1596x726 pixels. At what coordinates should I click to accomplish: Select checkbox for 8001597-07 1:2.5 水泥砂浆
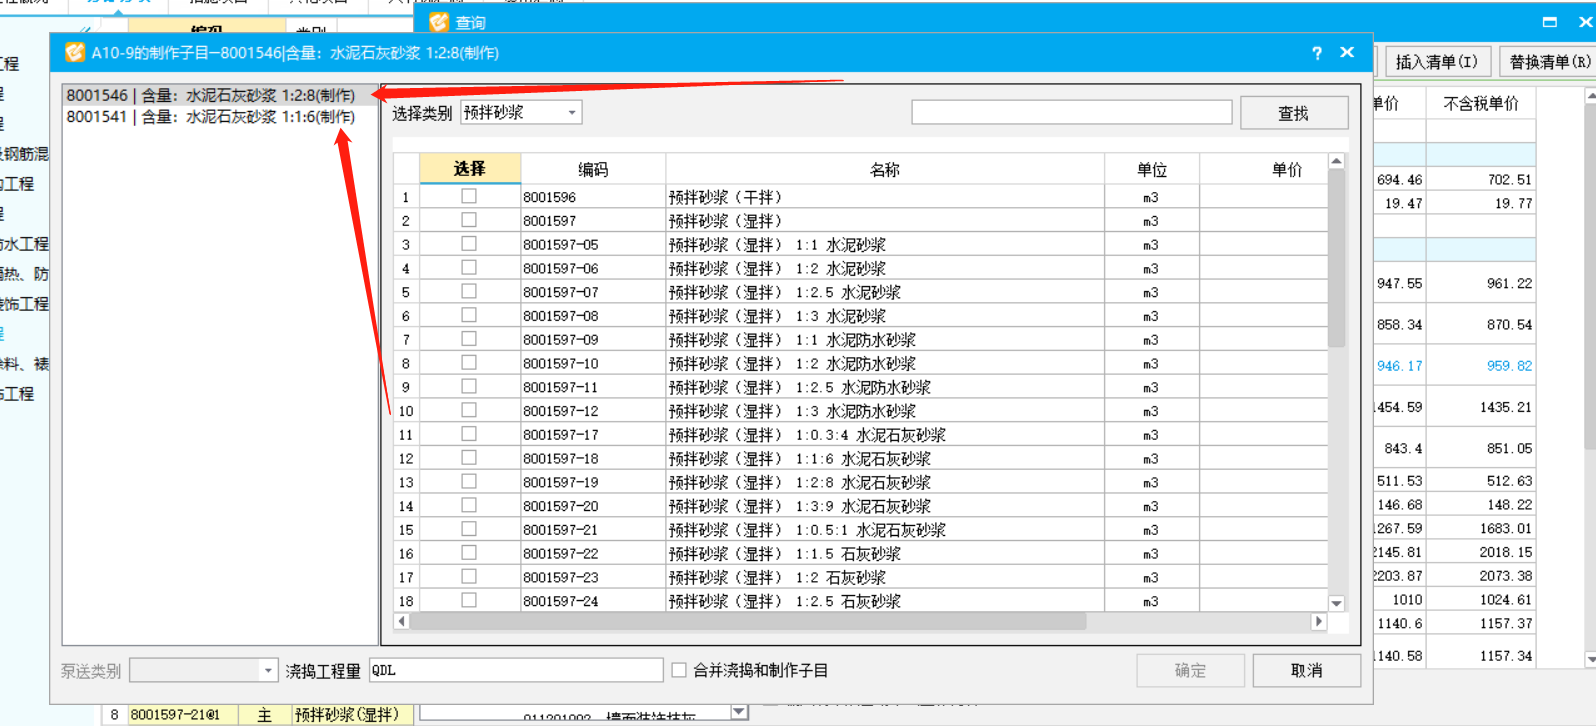click(469, 291)
